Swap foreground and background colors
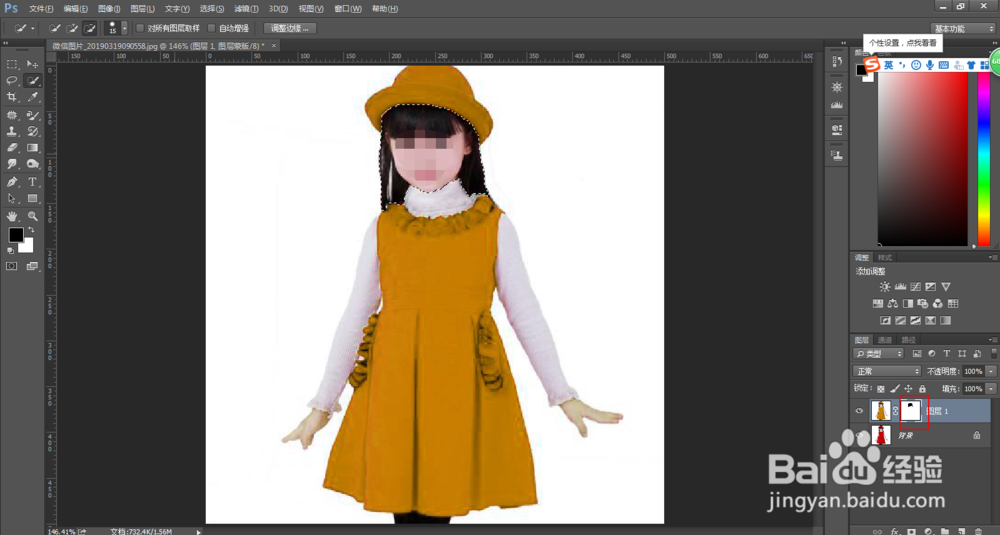 [31, 230]
